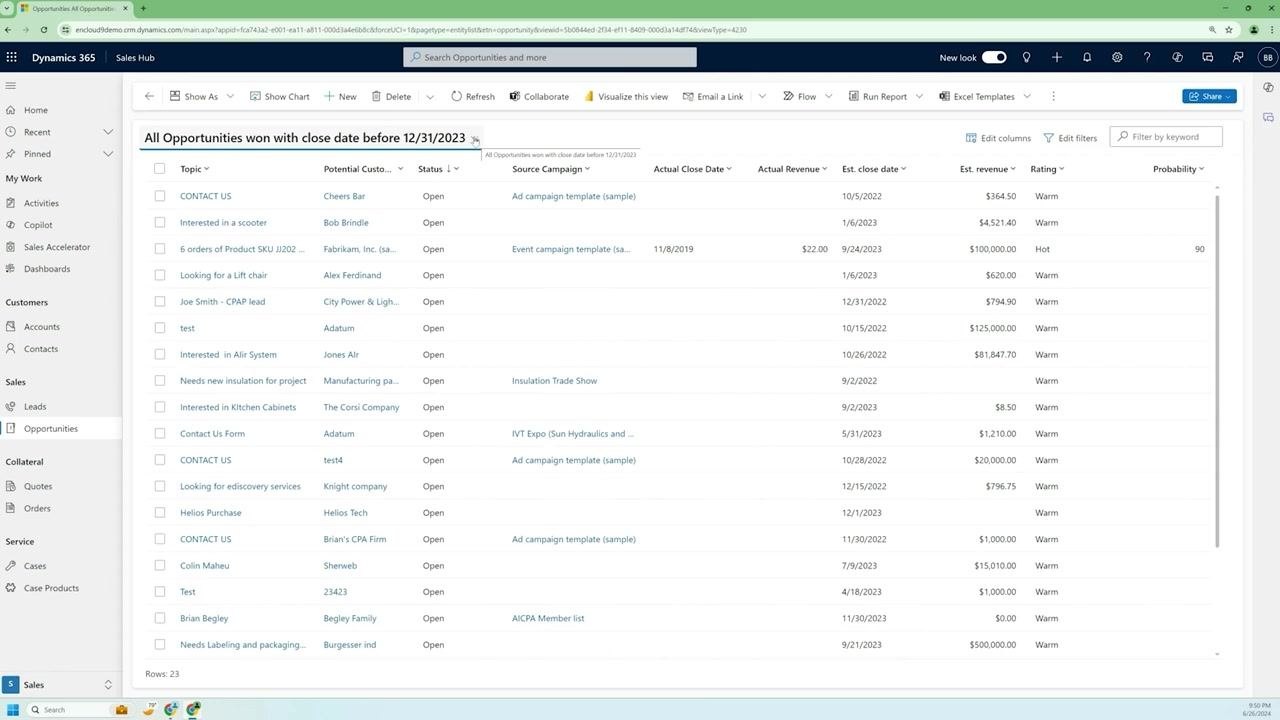The height and width of the screenshot is (720, 1280).
Task: Click Edit columns button
Action: point(998,137)
